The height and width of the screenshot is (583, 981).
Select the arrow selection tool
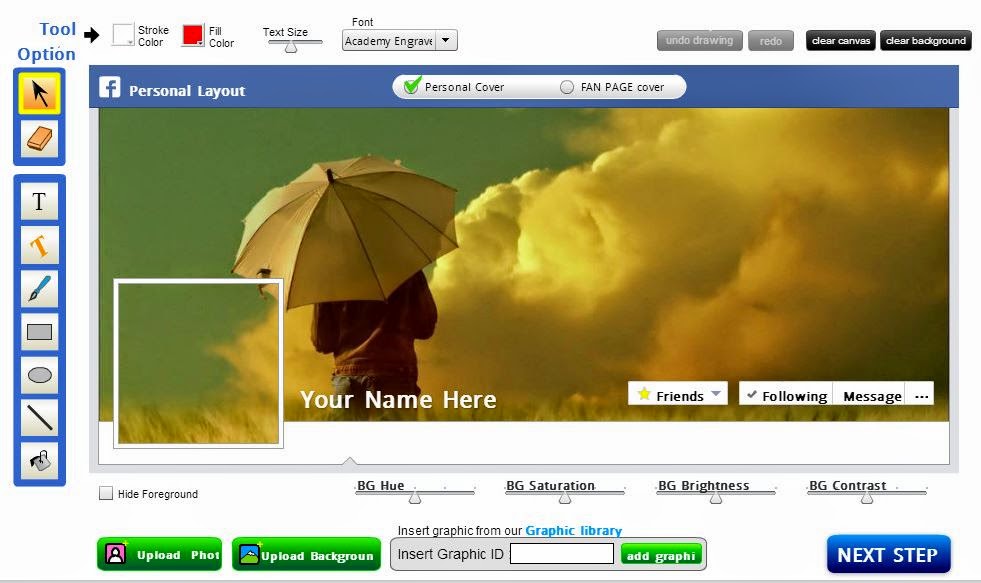click(x=39, y=95)
